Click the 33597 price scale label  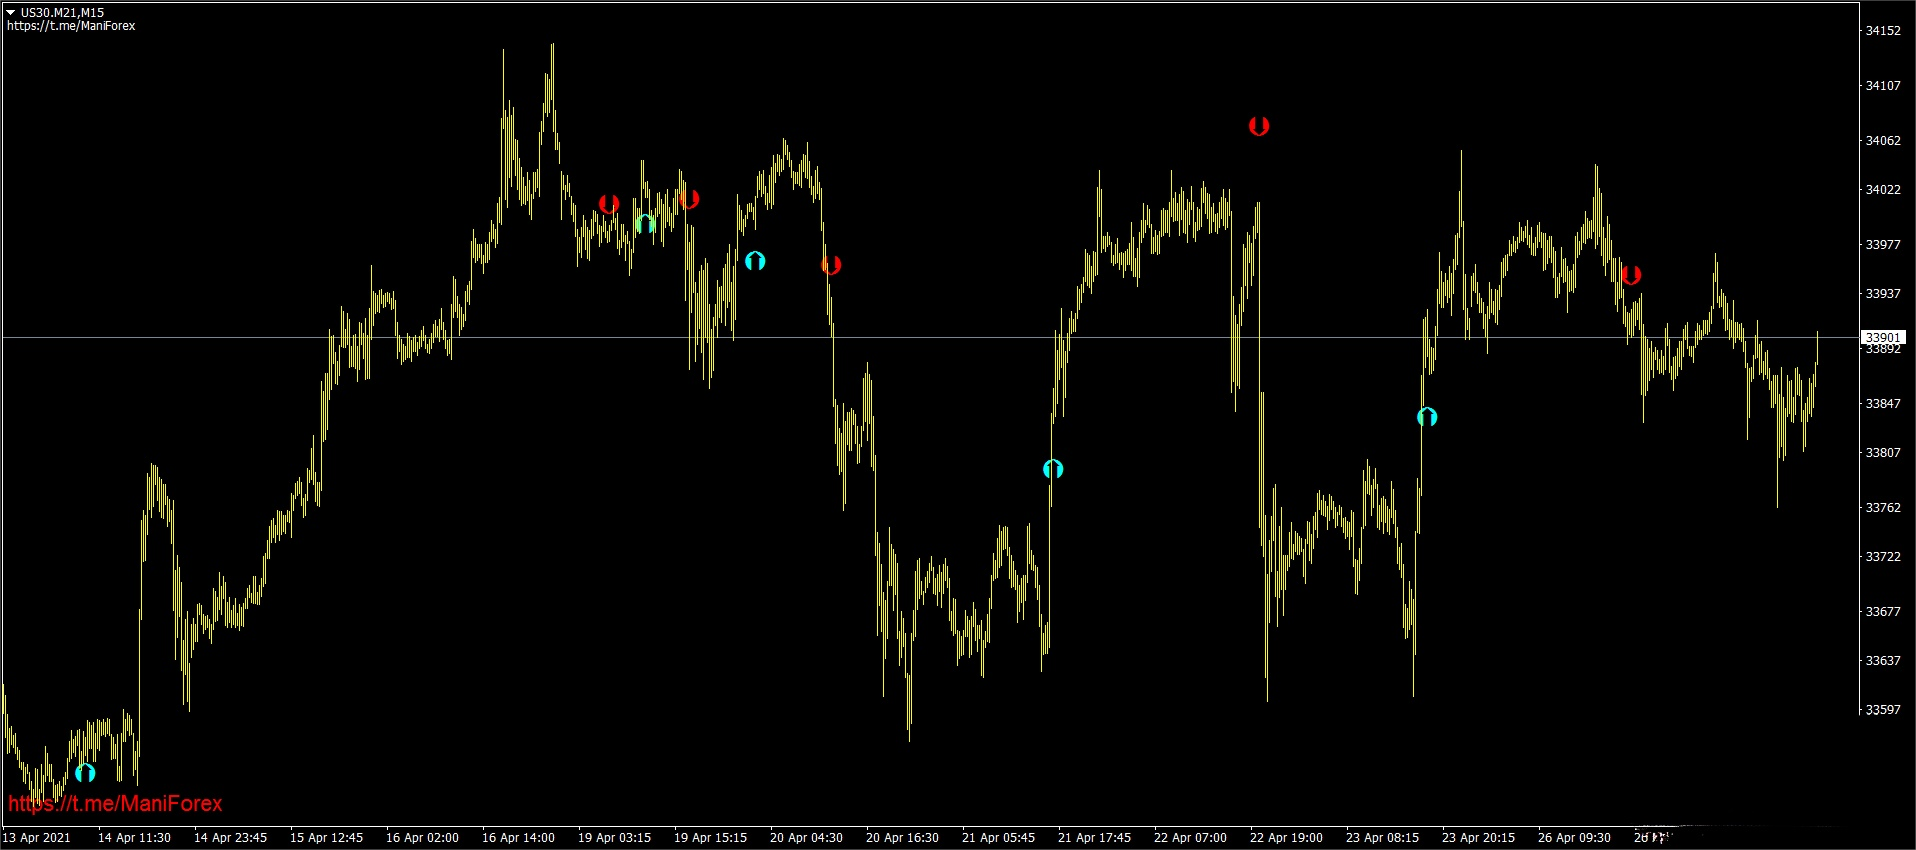pyautogui.click(x=1883, y=710)
